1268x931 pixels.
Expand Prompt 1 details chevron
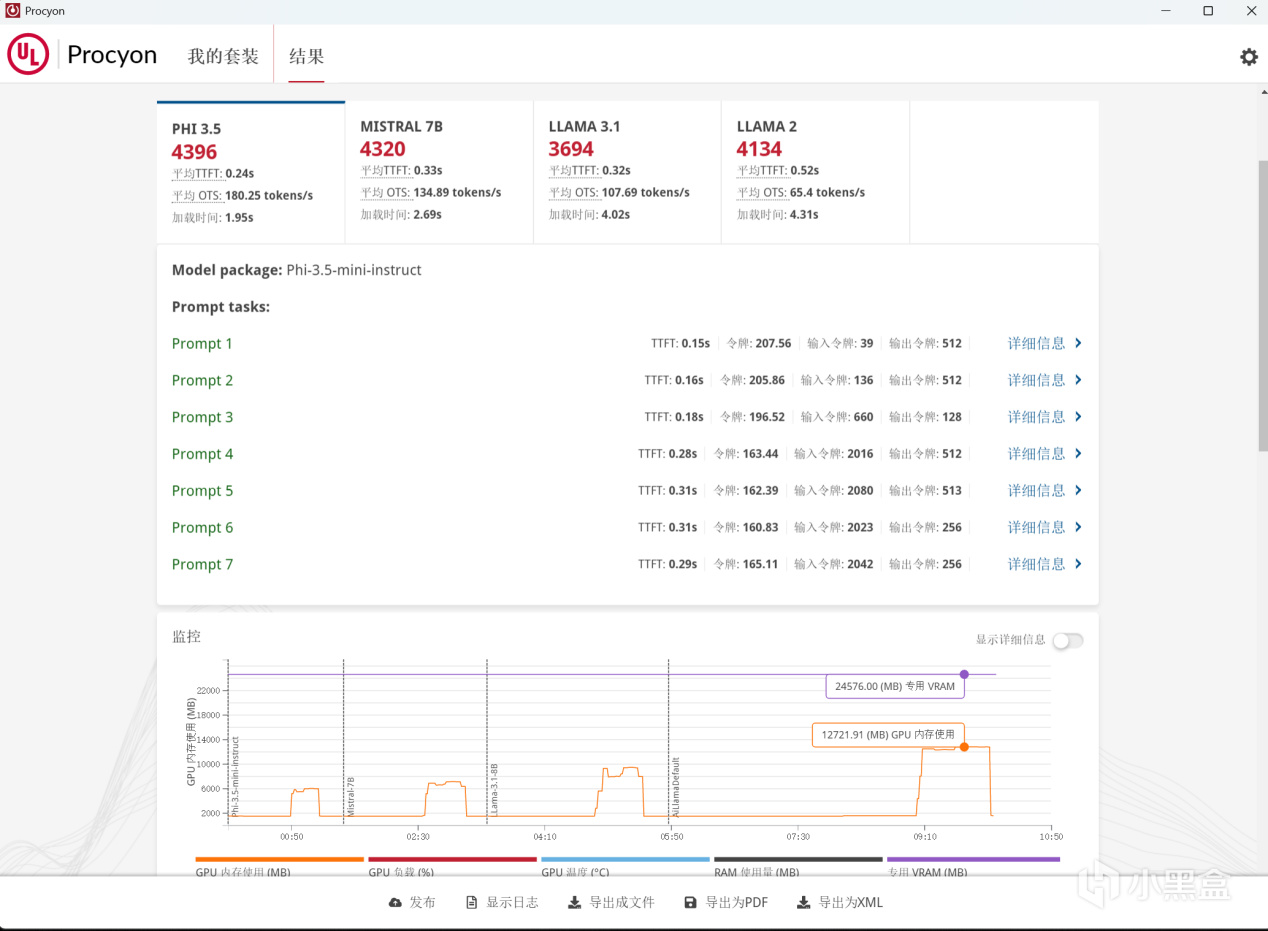(x=1078, y=343)
